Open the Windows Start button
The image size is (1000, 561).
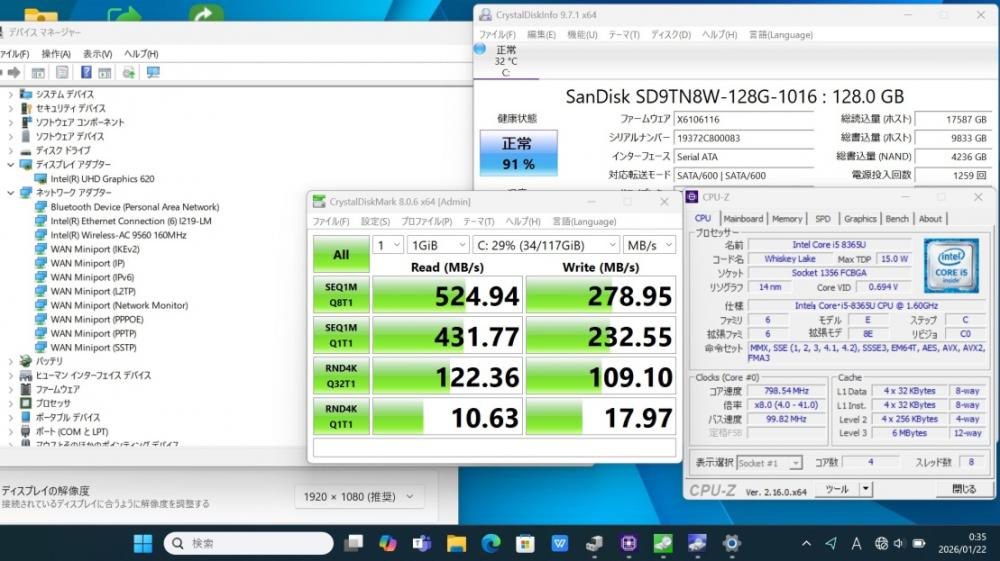pos(143,543)
